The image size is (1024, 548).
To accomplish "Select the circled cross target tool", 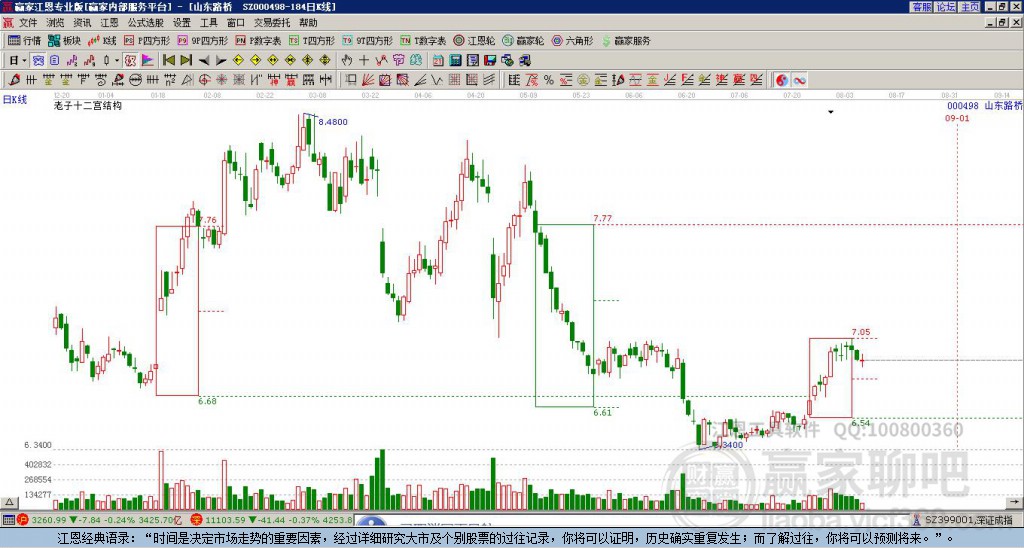I will 204,80.
